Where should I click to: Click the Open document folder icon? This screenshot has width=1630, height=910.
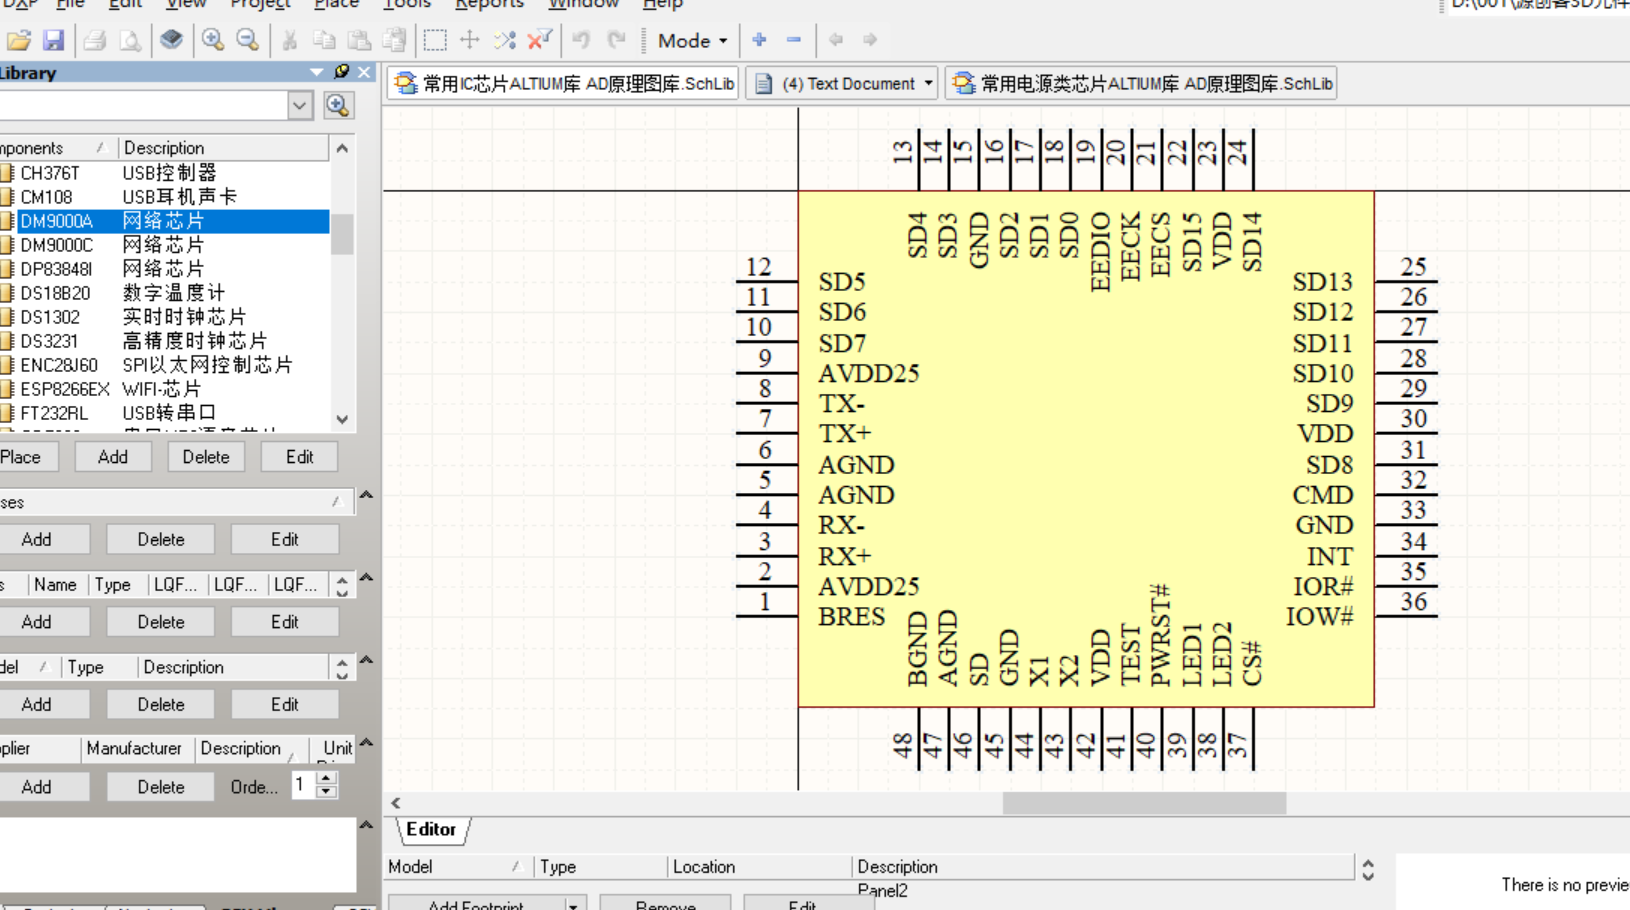[x=18, y=40]
